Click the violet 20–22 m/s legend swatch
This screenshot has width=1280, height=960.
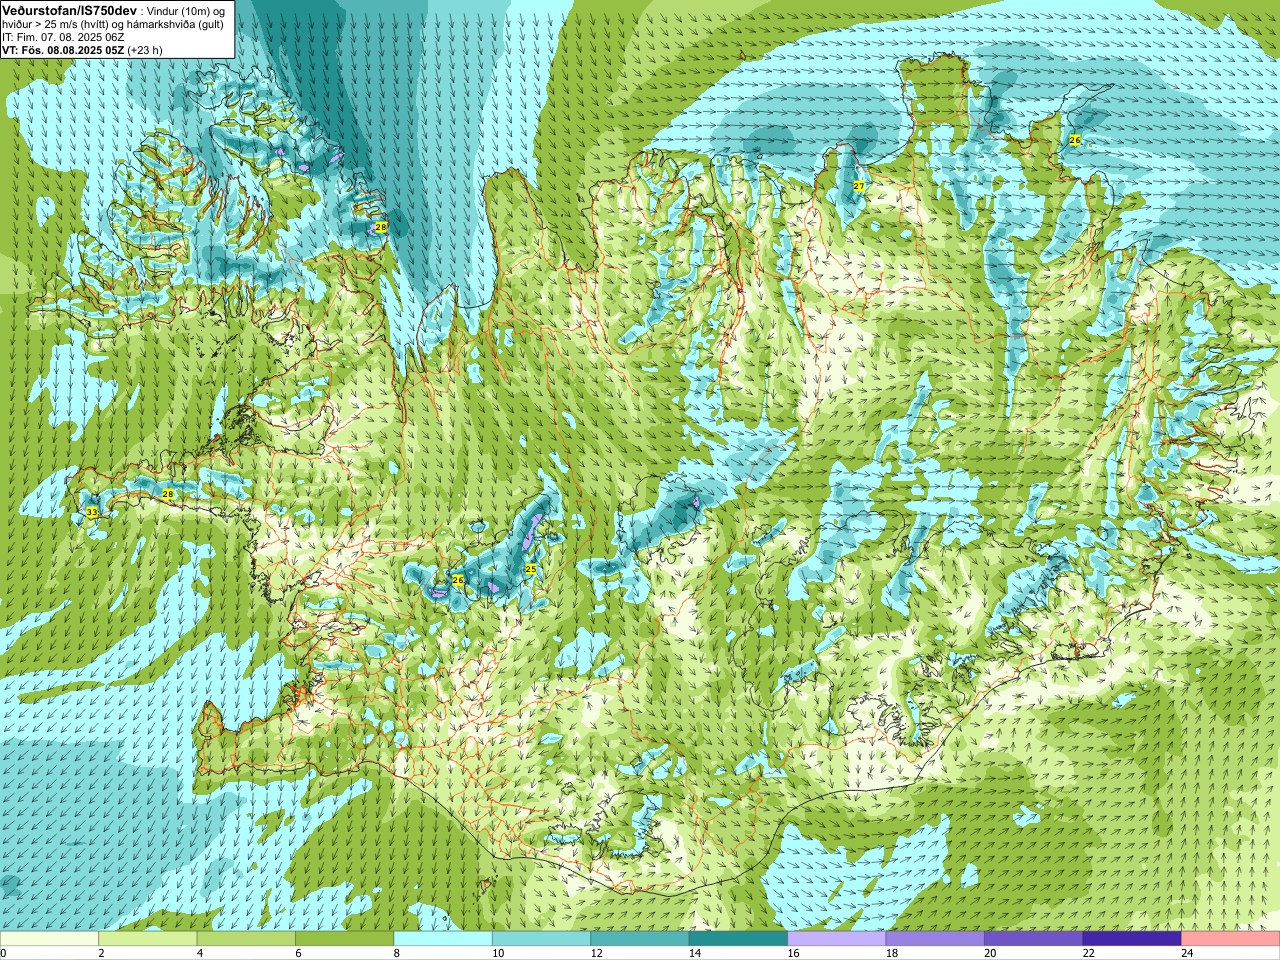pyautogui.click(x=1034, y=939)
